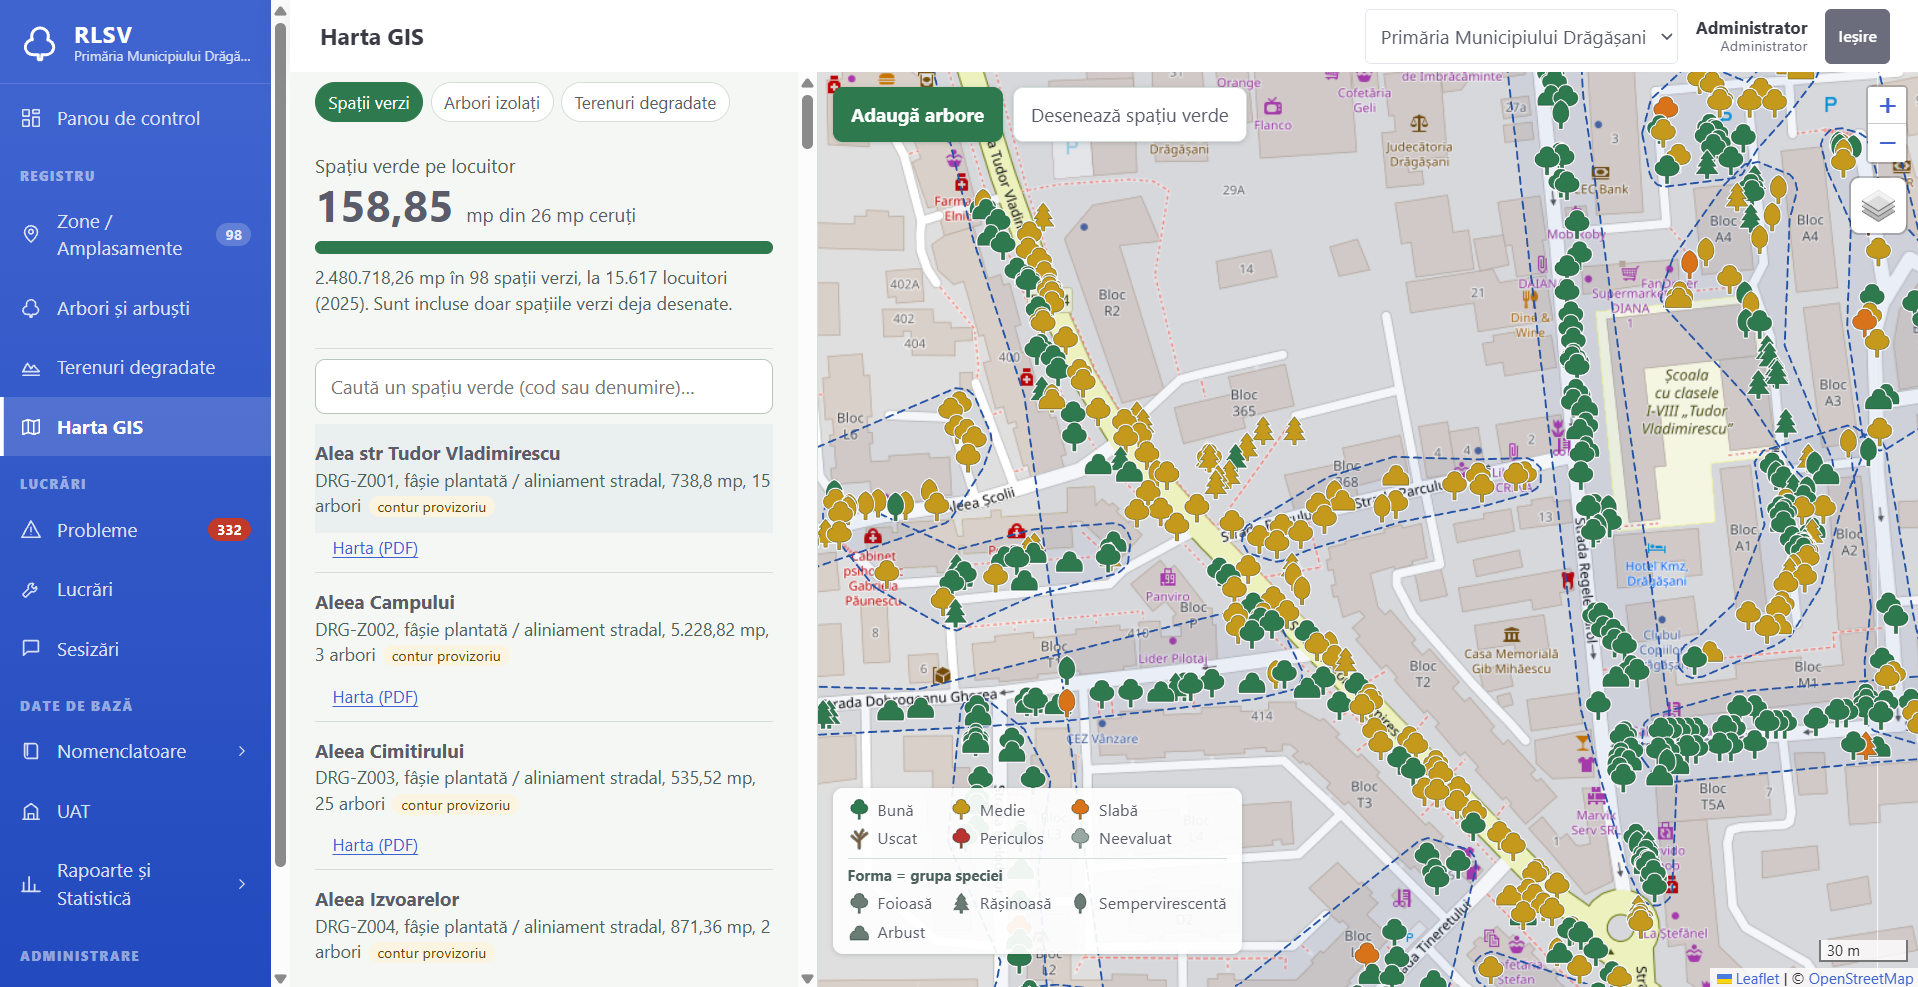Open Harta (PDF) link for Aleea Campului
Viewport: 1918px width, 987px height.
[375, 697]
